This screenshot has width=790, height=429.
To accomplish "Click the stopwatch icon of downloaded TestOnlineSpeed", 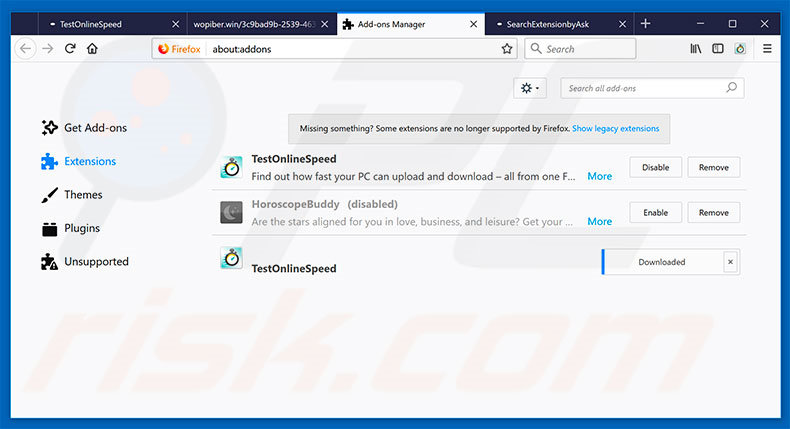I will [232, 258].
